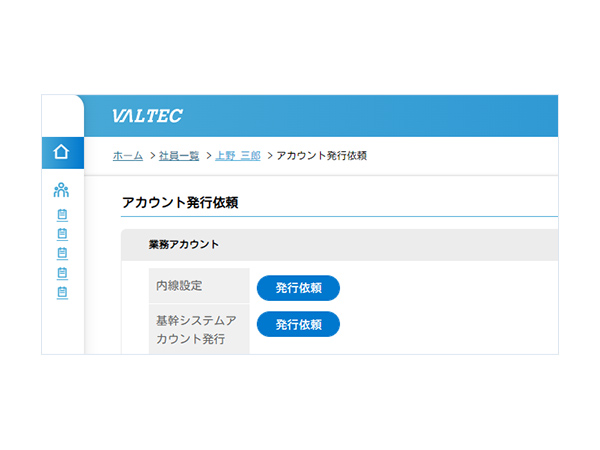Select the 基幹システムアカウント発行 row label
600x450 pixels.
coord(197,329)
